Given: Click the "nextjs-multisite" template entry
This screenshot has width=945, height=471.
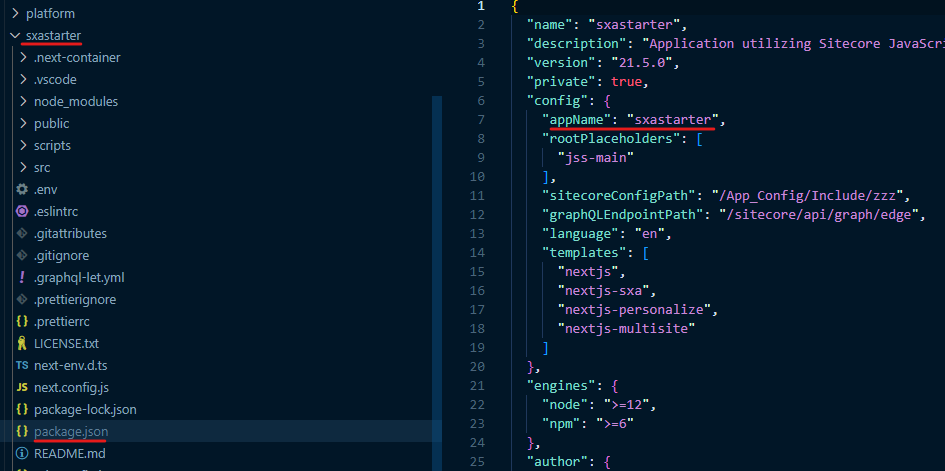Looking at the screenshot, I should [x=627, y=328].
